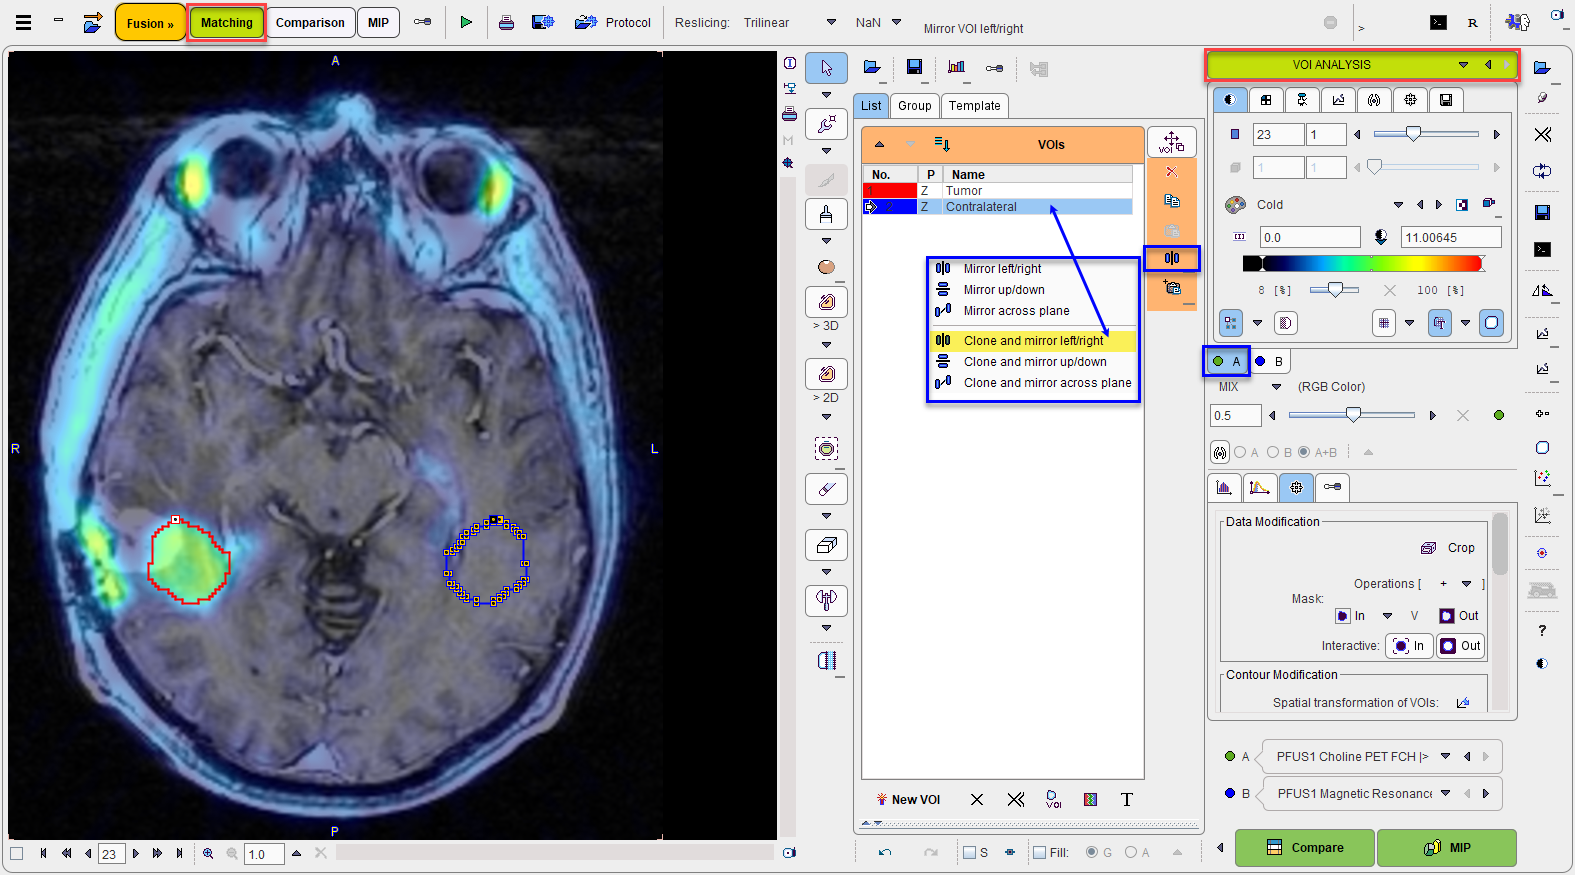The height and width of the screenshot is (875, 1575).
Task: Click the red delete VOI icon
Action: (1172, 172)
